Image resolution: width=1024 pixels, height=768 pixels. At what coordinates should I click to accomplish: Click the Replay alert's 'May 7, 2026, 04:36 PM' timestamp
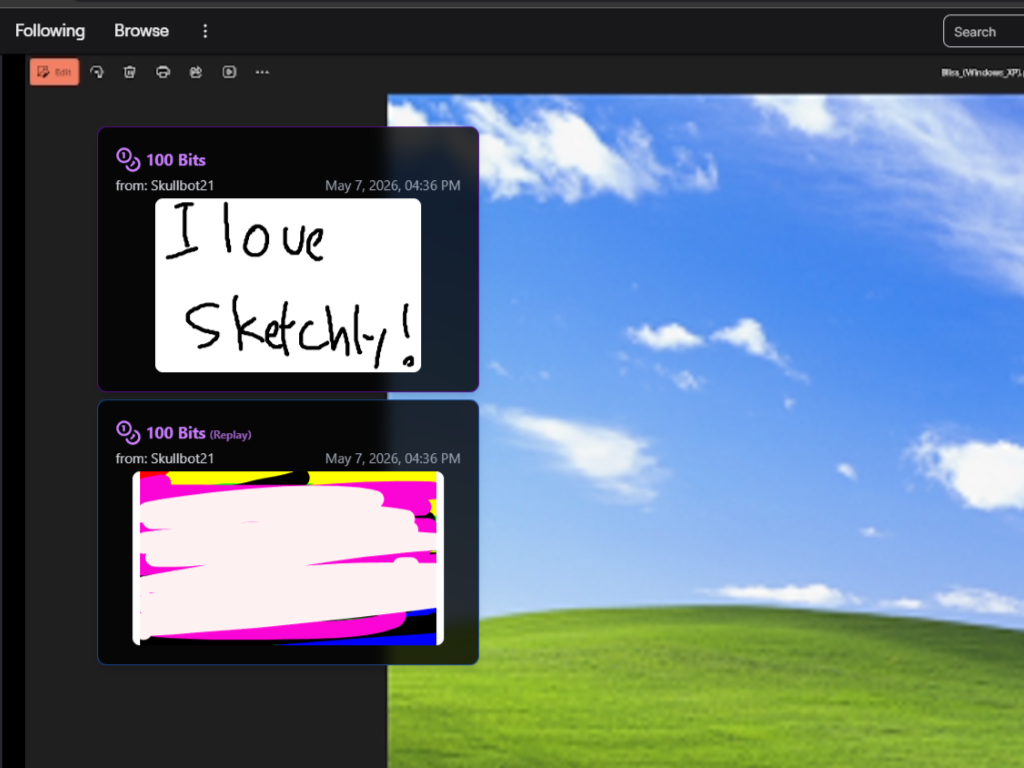392,458
